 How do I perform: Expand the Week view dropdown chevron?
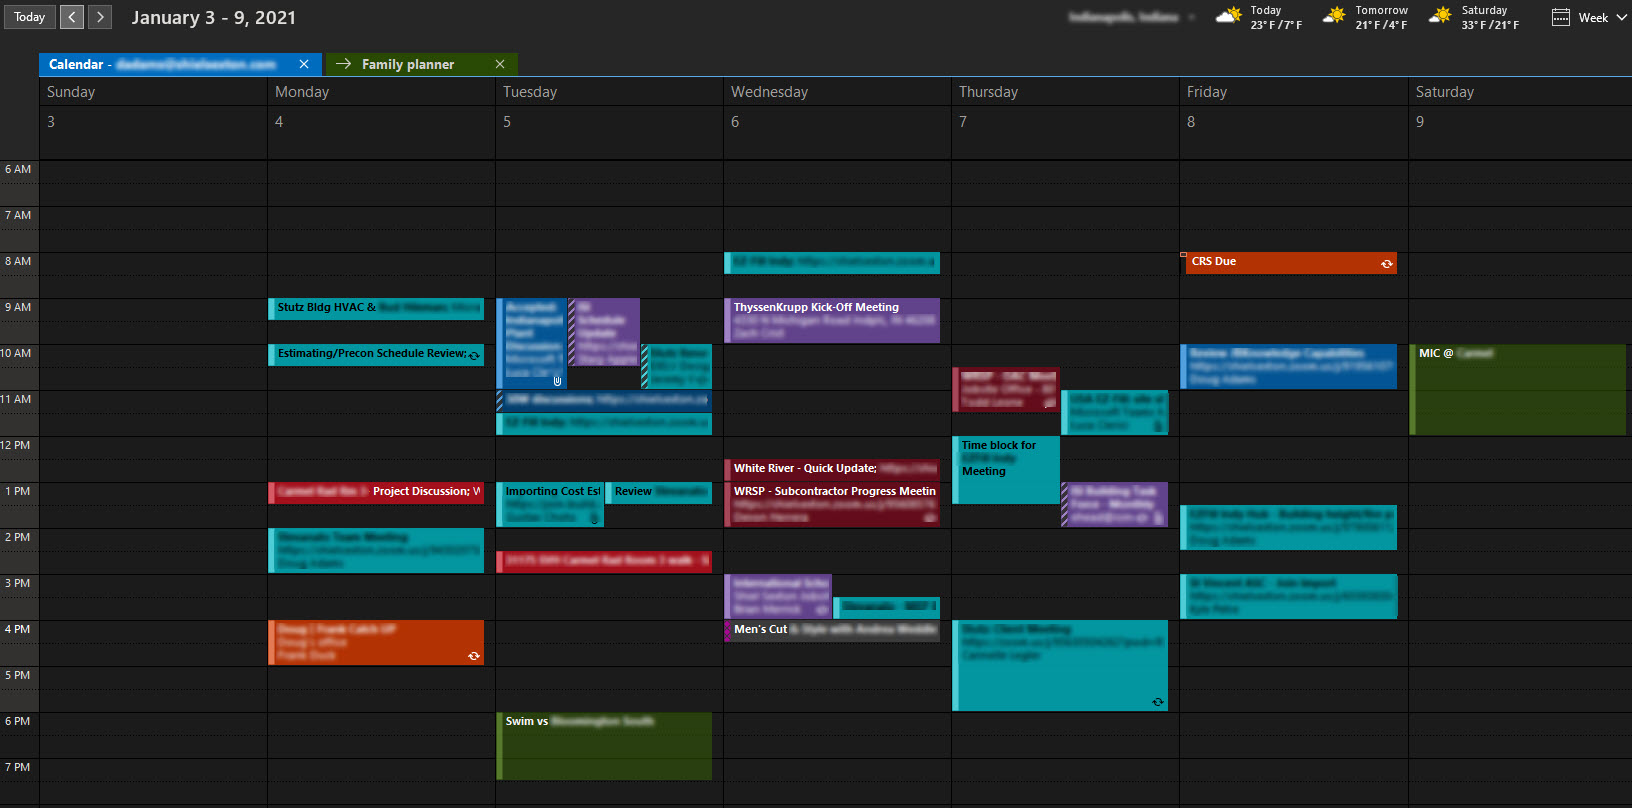(1621, 17)
